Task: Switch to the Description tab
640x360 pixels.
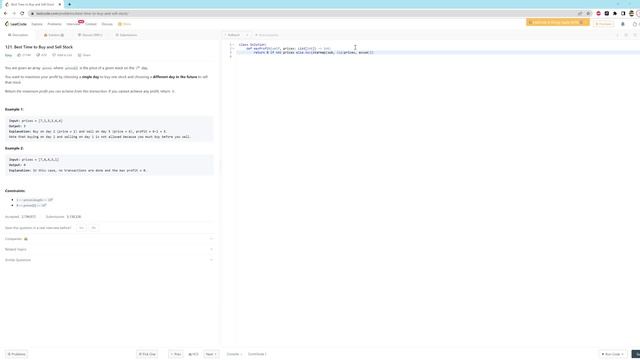Action: coord(18,35)
